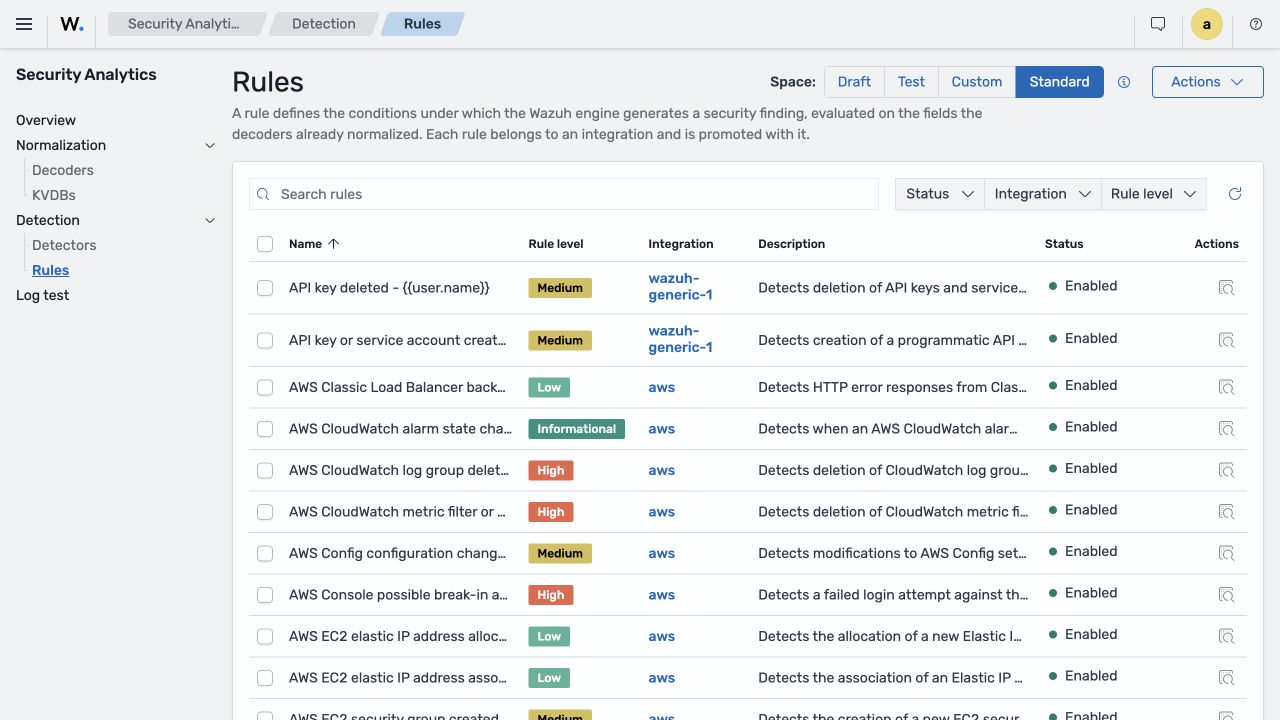Click the AWS EC2 elastic IP address alloc name
This screenshot has width=1280, height=720.
coord(398,636)
